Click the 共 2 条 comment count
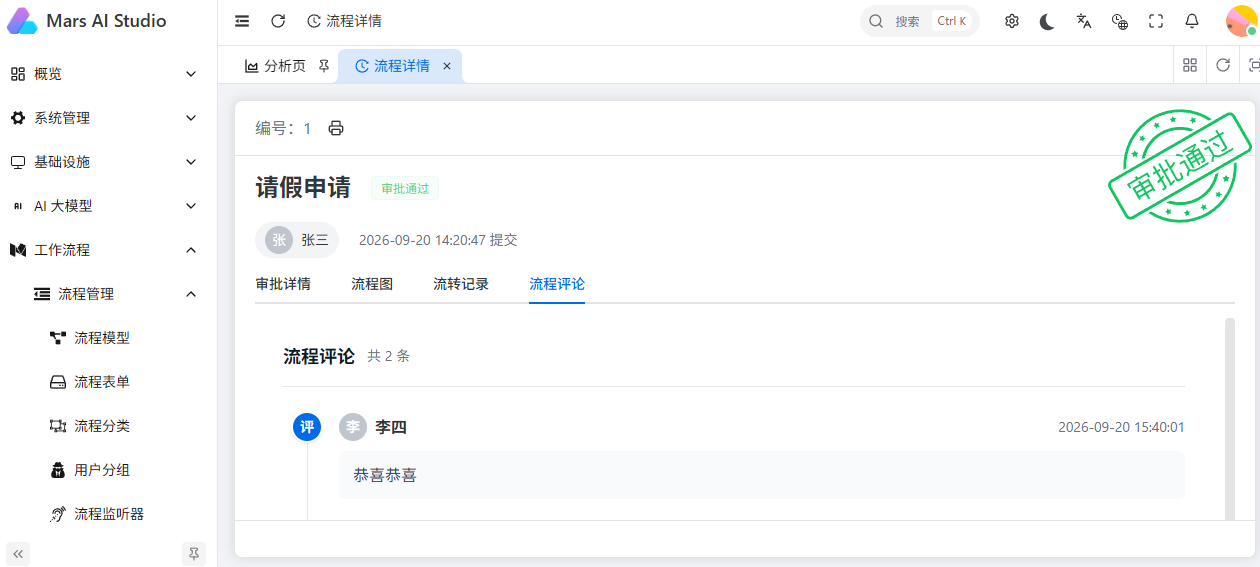Image resolution: width=1260 pixels, height=567 pixels. (x=388, y=356)
